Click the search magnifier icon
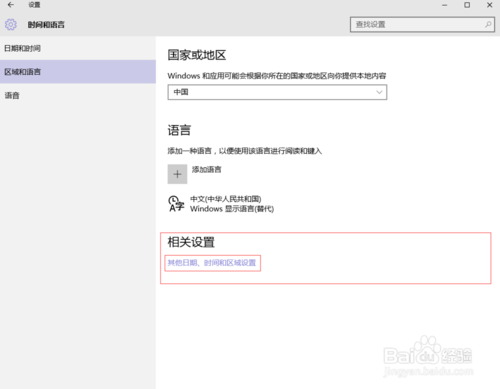Screen dimensions: 500x389 coord(488,24)
